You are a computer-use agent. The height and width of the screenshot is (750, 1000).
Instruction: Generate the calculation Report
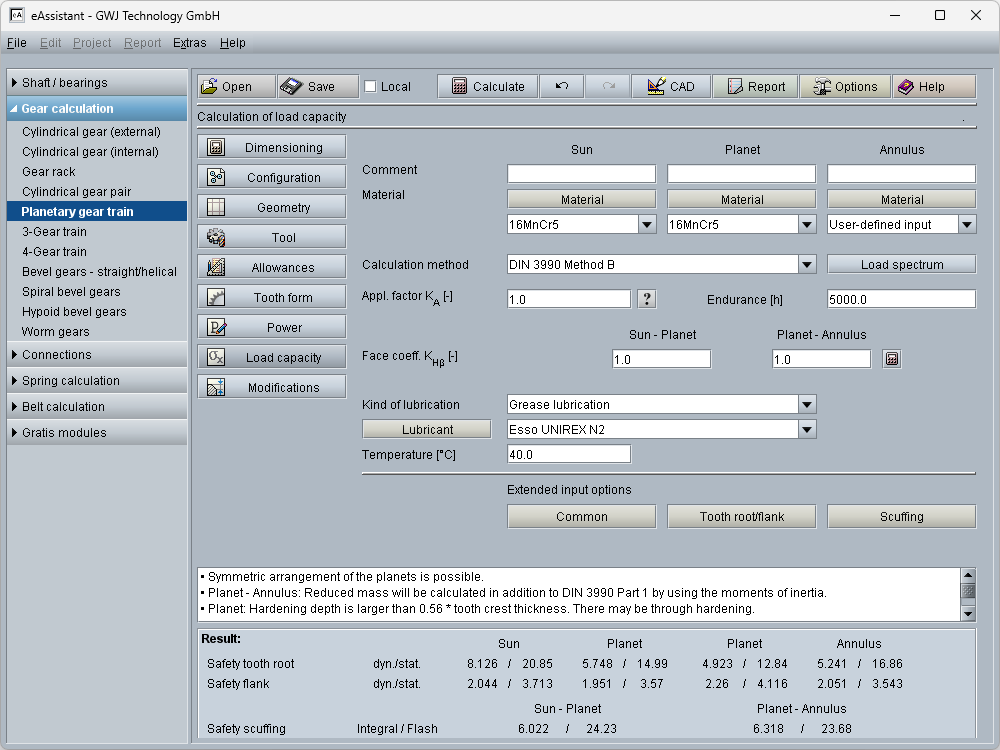click(x=755, y=87)
